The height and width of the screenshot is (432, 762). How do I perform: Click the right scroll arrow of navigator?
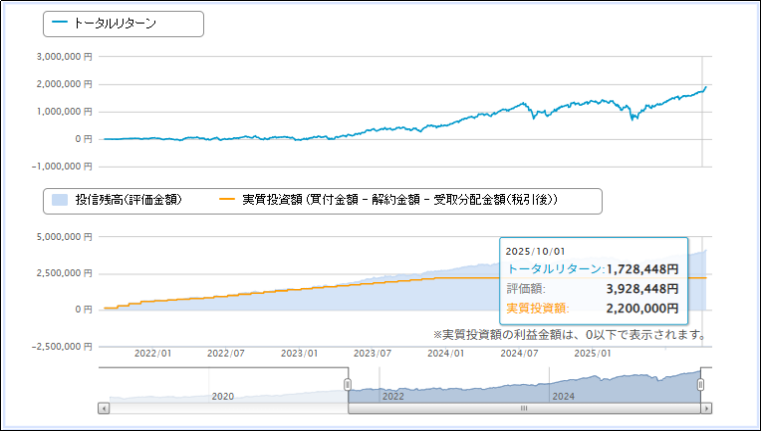click(706, 408)
